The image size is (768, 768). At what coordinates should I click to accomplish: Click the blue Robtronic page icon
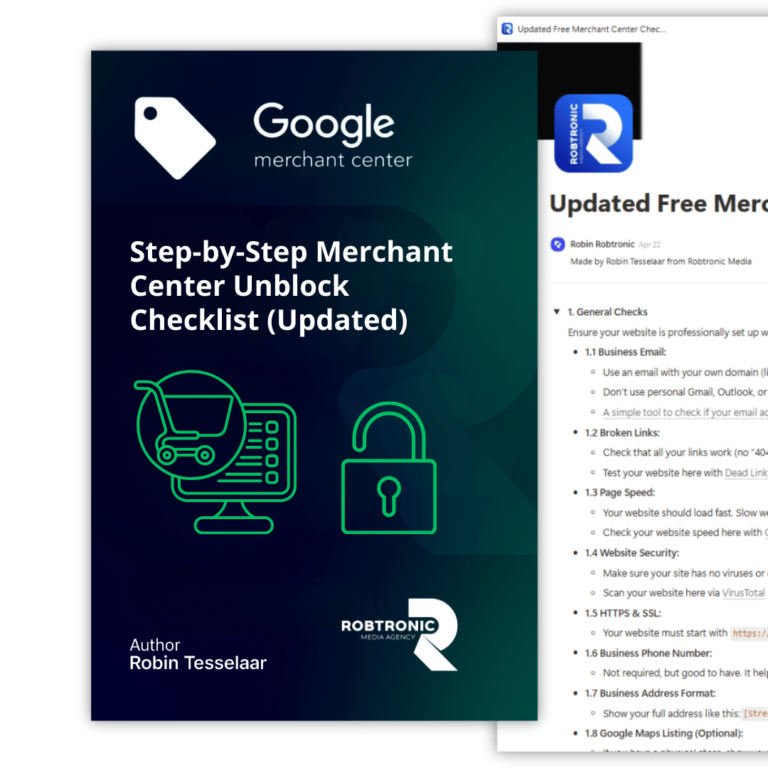tap(593, 134)
